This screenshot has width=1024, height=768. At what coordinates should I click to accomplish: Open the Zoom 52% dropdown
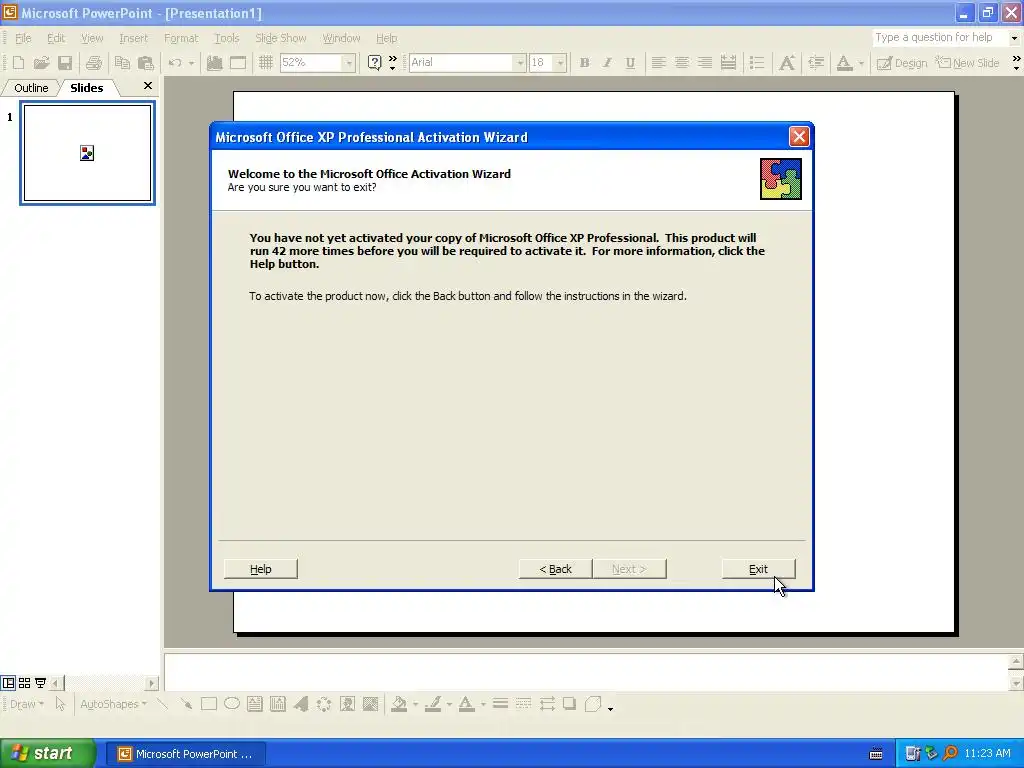pyautogui.click(x=349, y=63)
